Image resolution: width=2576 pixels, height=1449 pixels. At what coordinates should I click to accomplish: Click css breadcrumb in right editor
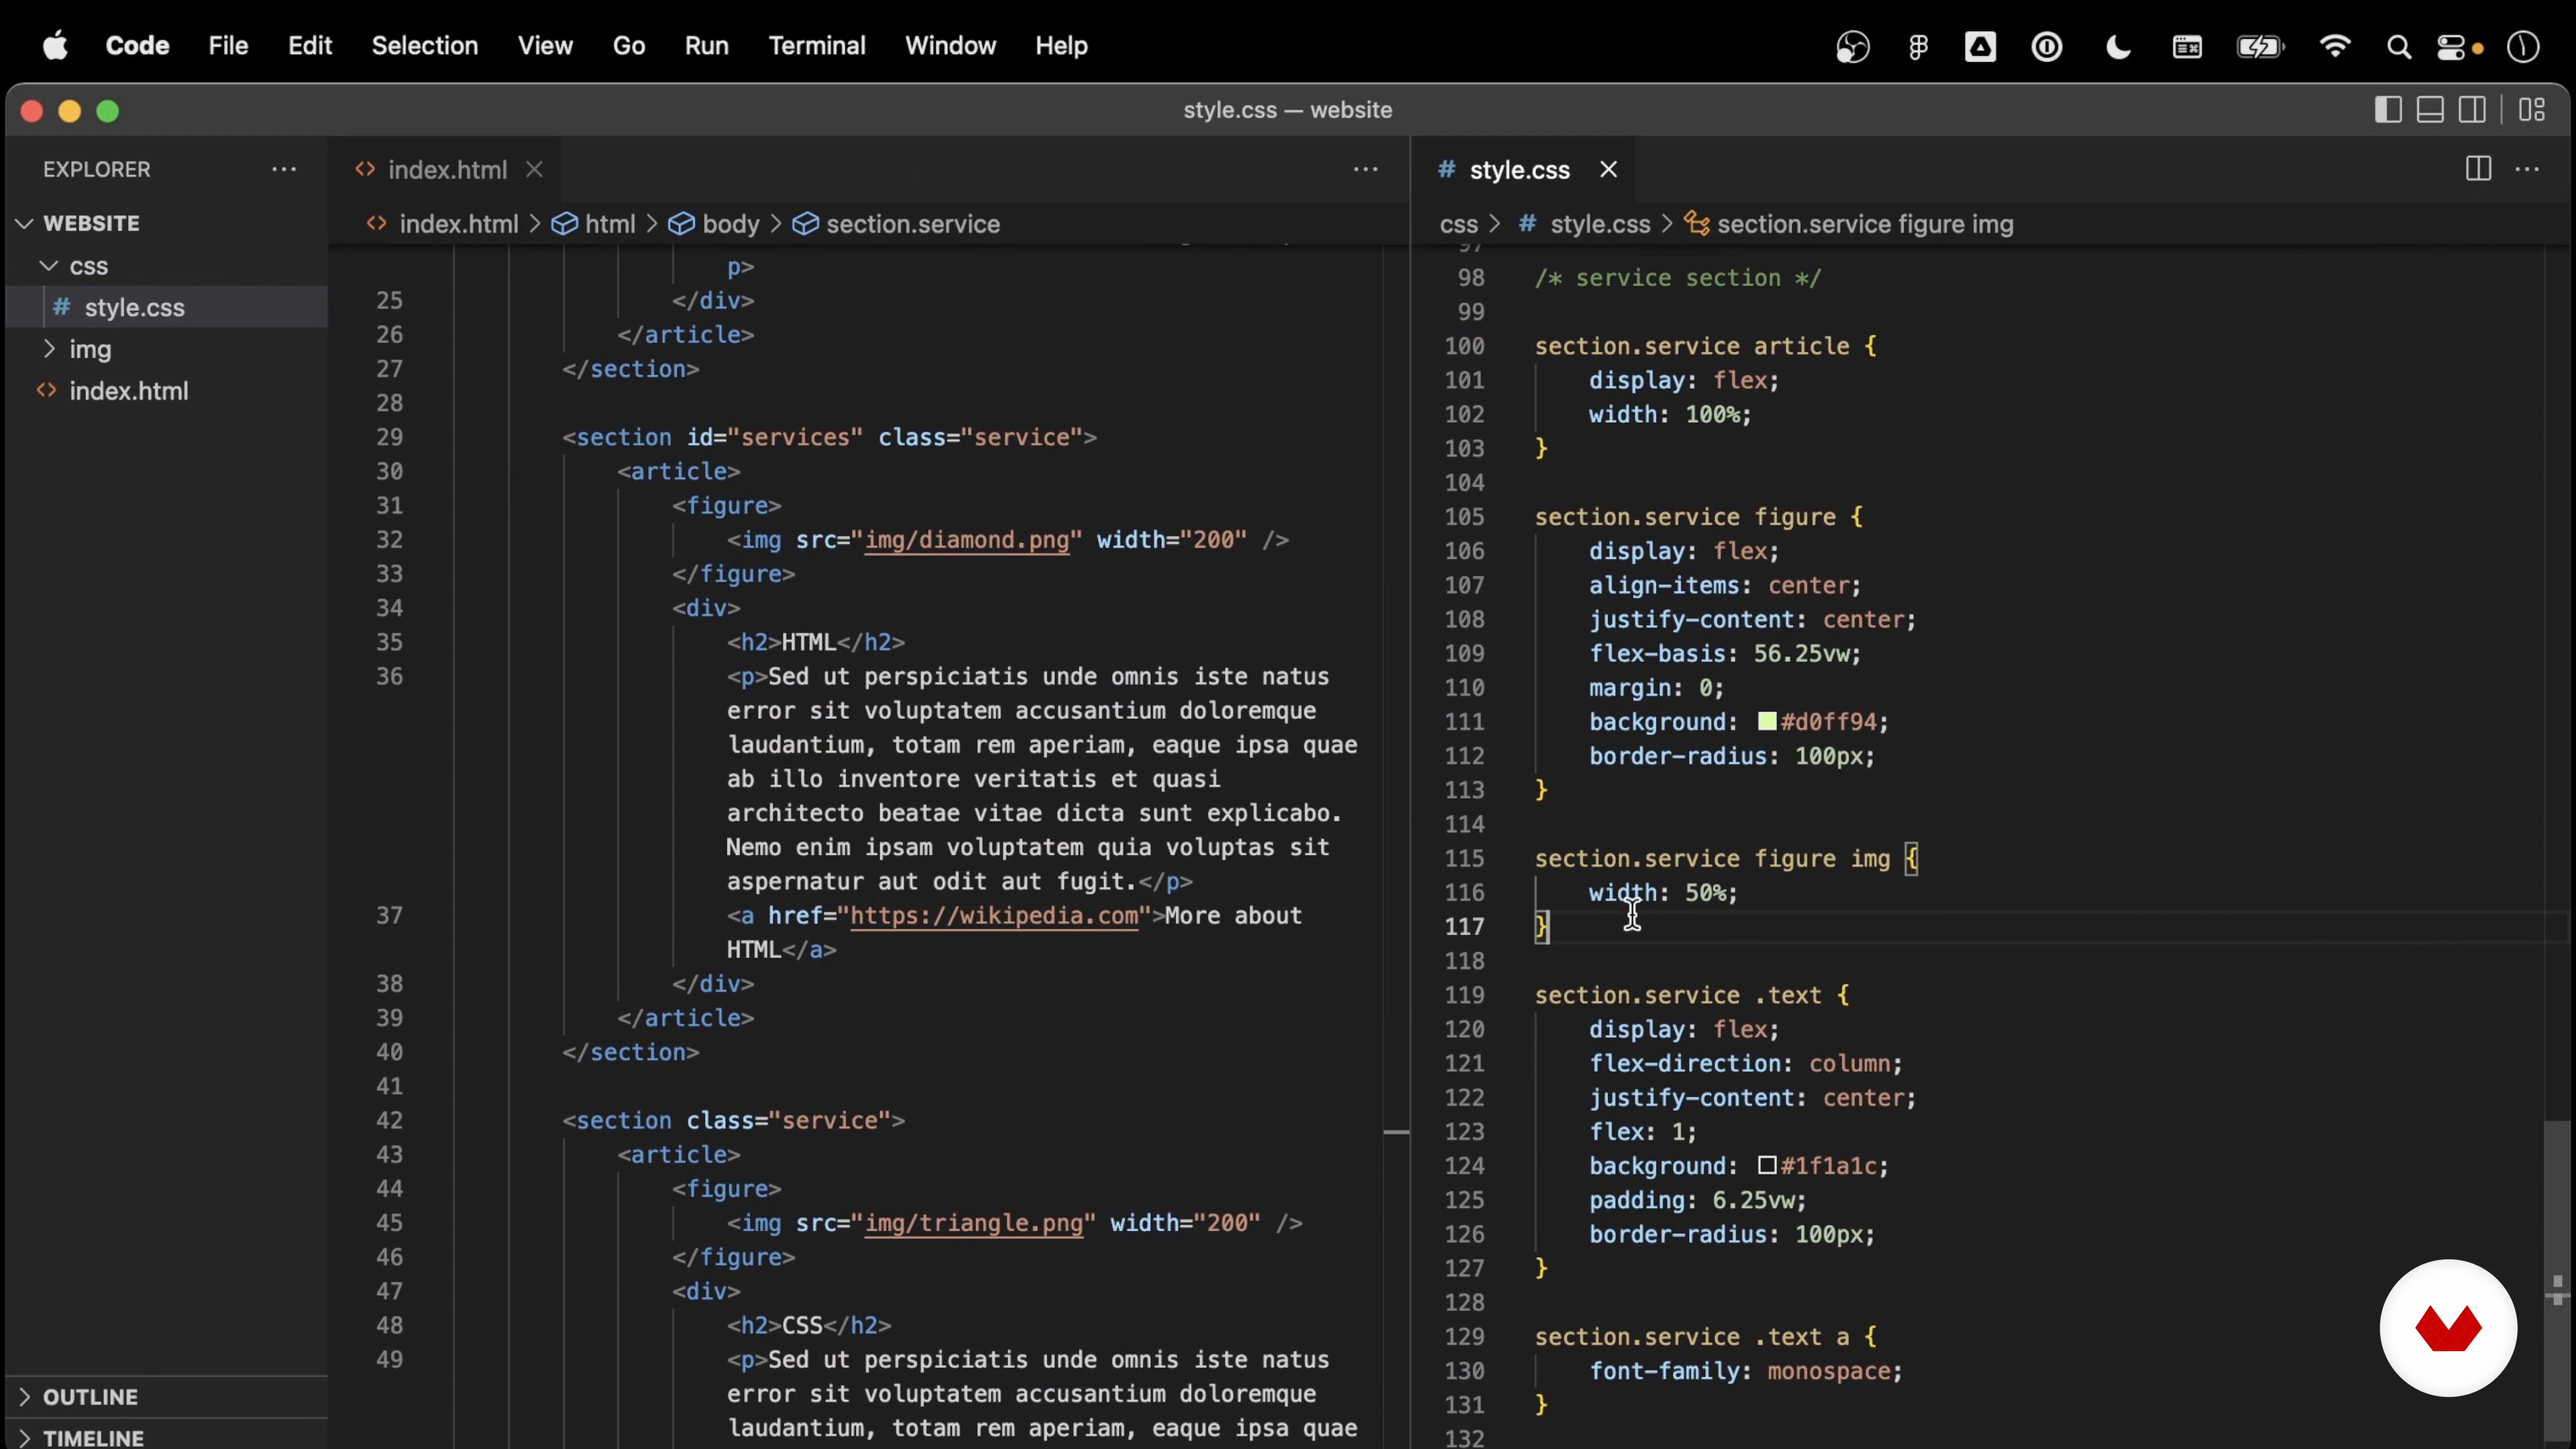pyautogui.click(x=1458, y=224)
